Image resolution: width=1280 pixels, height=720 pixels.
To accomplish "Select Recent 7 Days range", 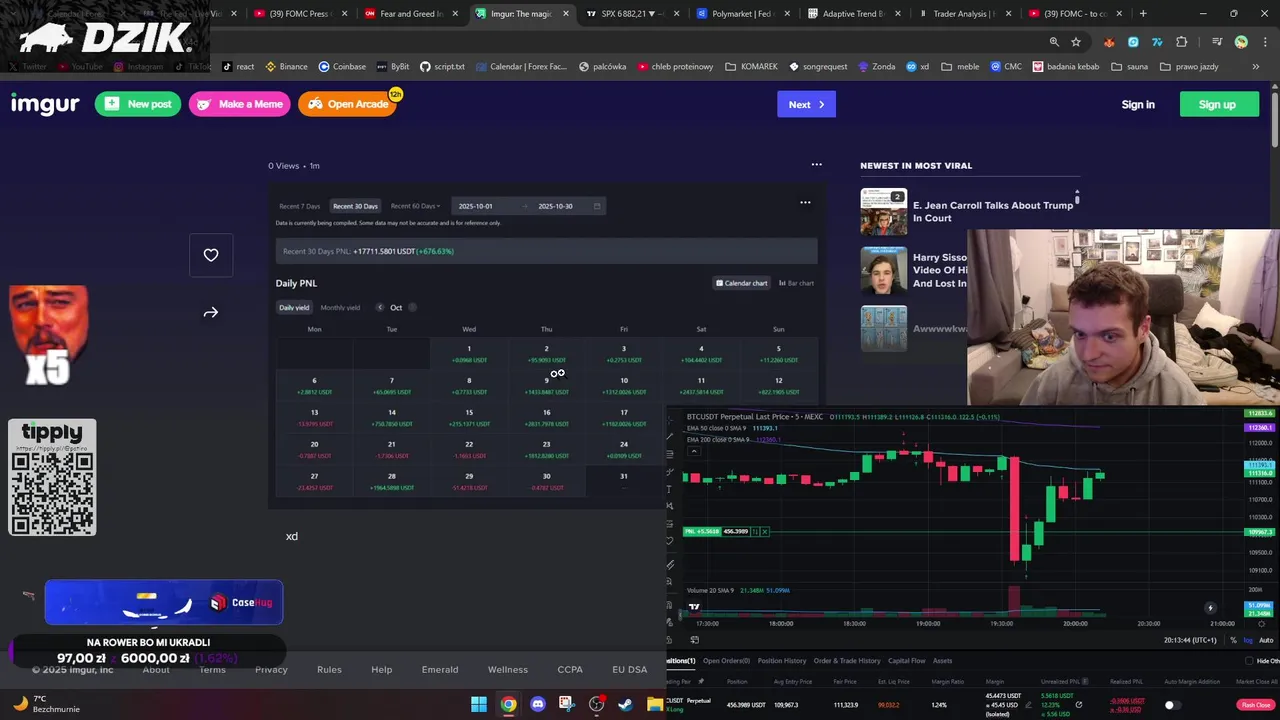I will pyautogui.click(x=300, y=206).
